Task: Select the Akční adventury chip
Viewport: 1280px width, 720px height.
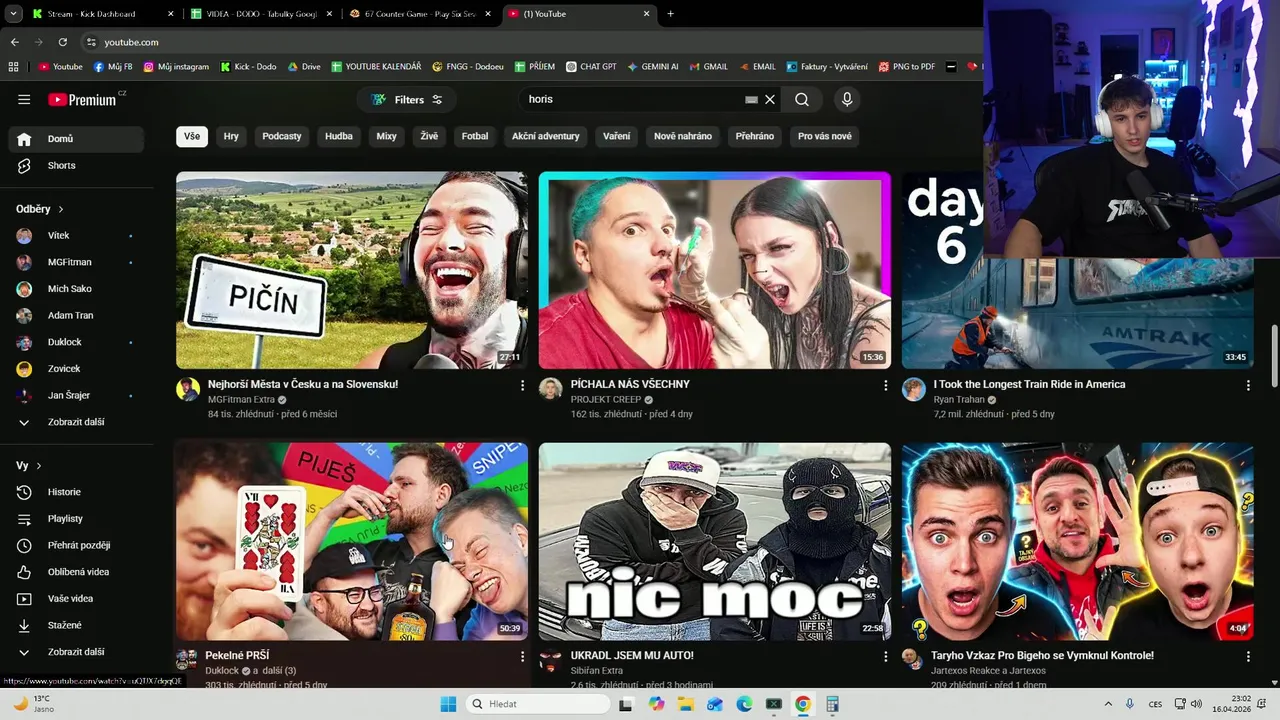Action: 546,136
